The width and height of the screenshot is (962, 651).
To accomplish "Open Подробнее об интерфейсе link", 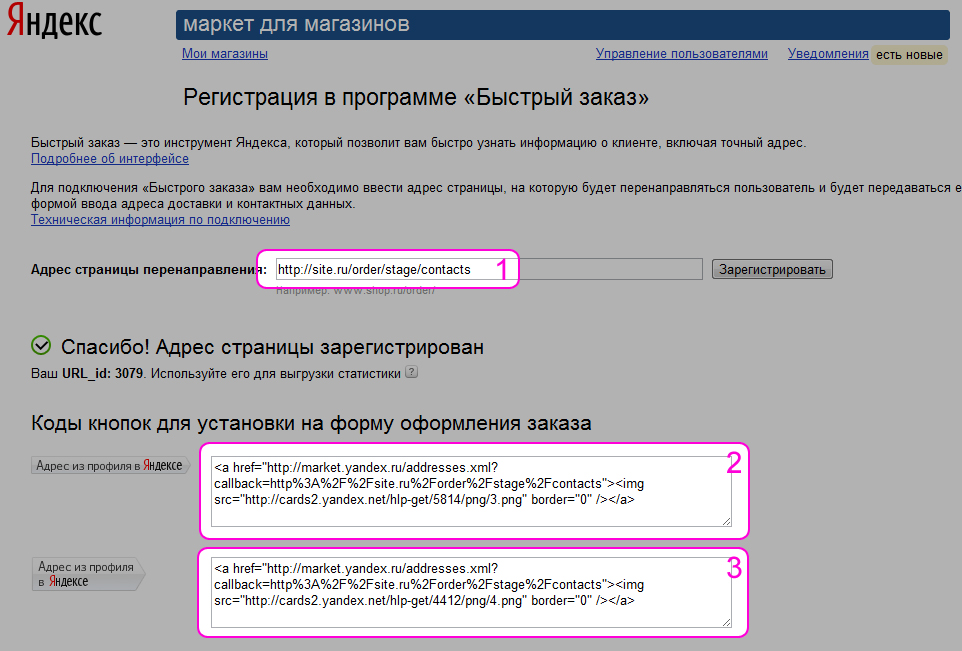I will 110,159.
